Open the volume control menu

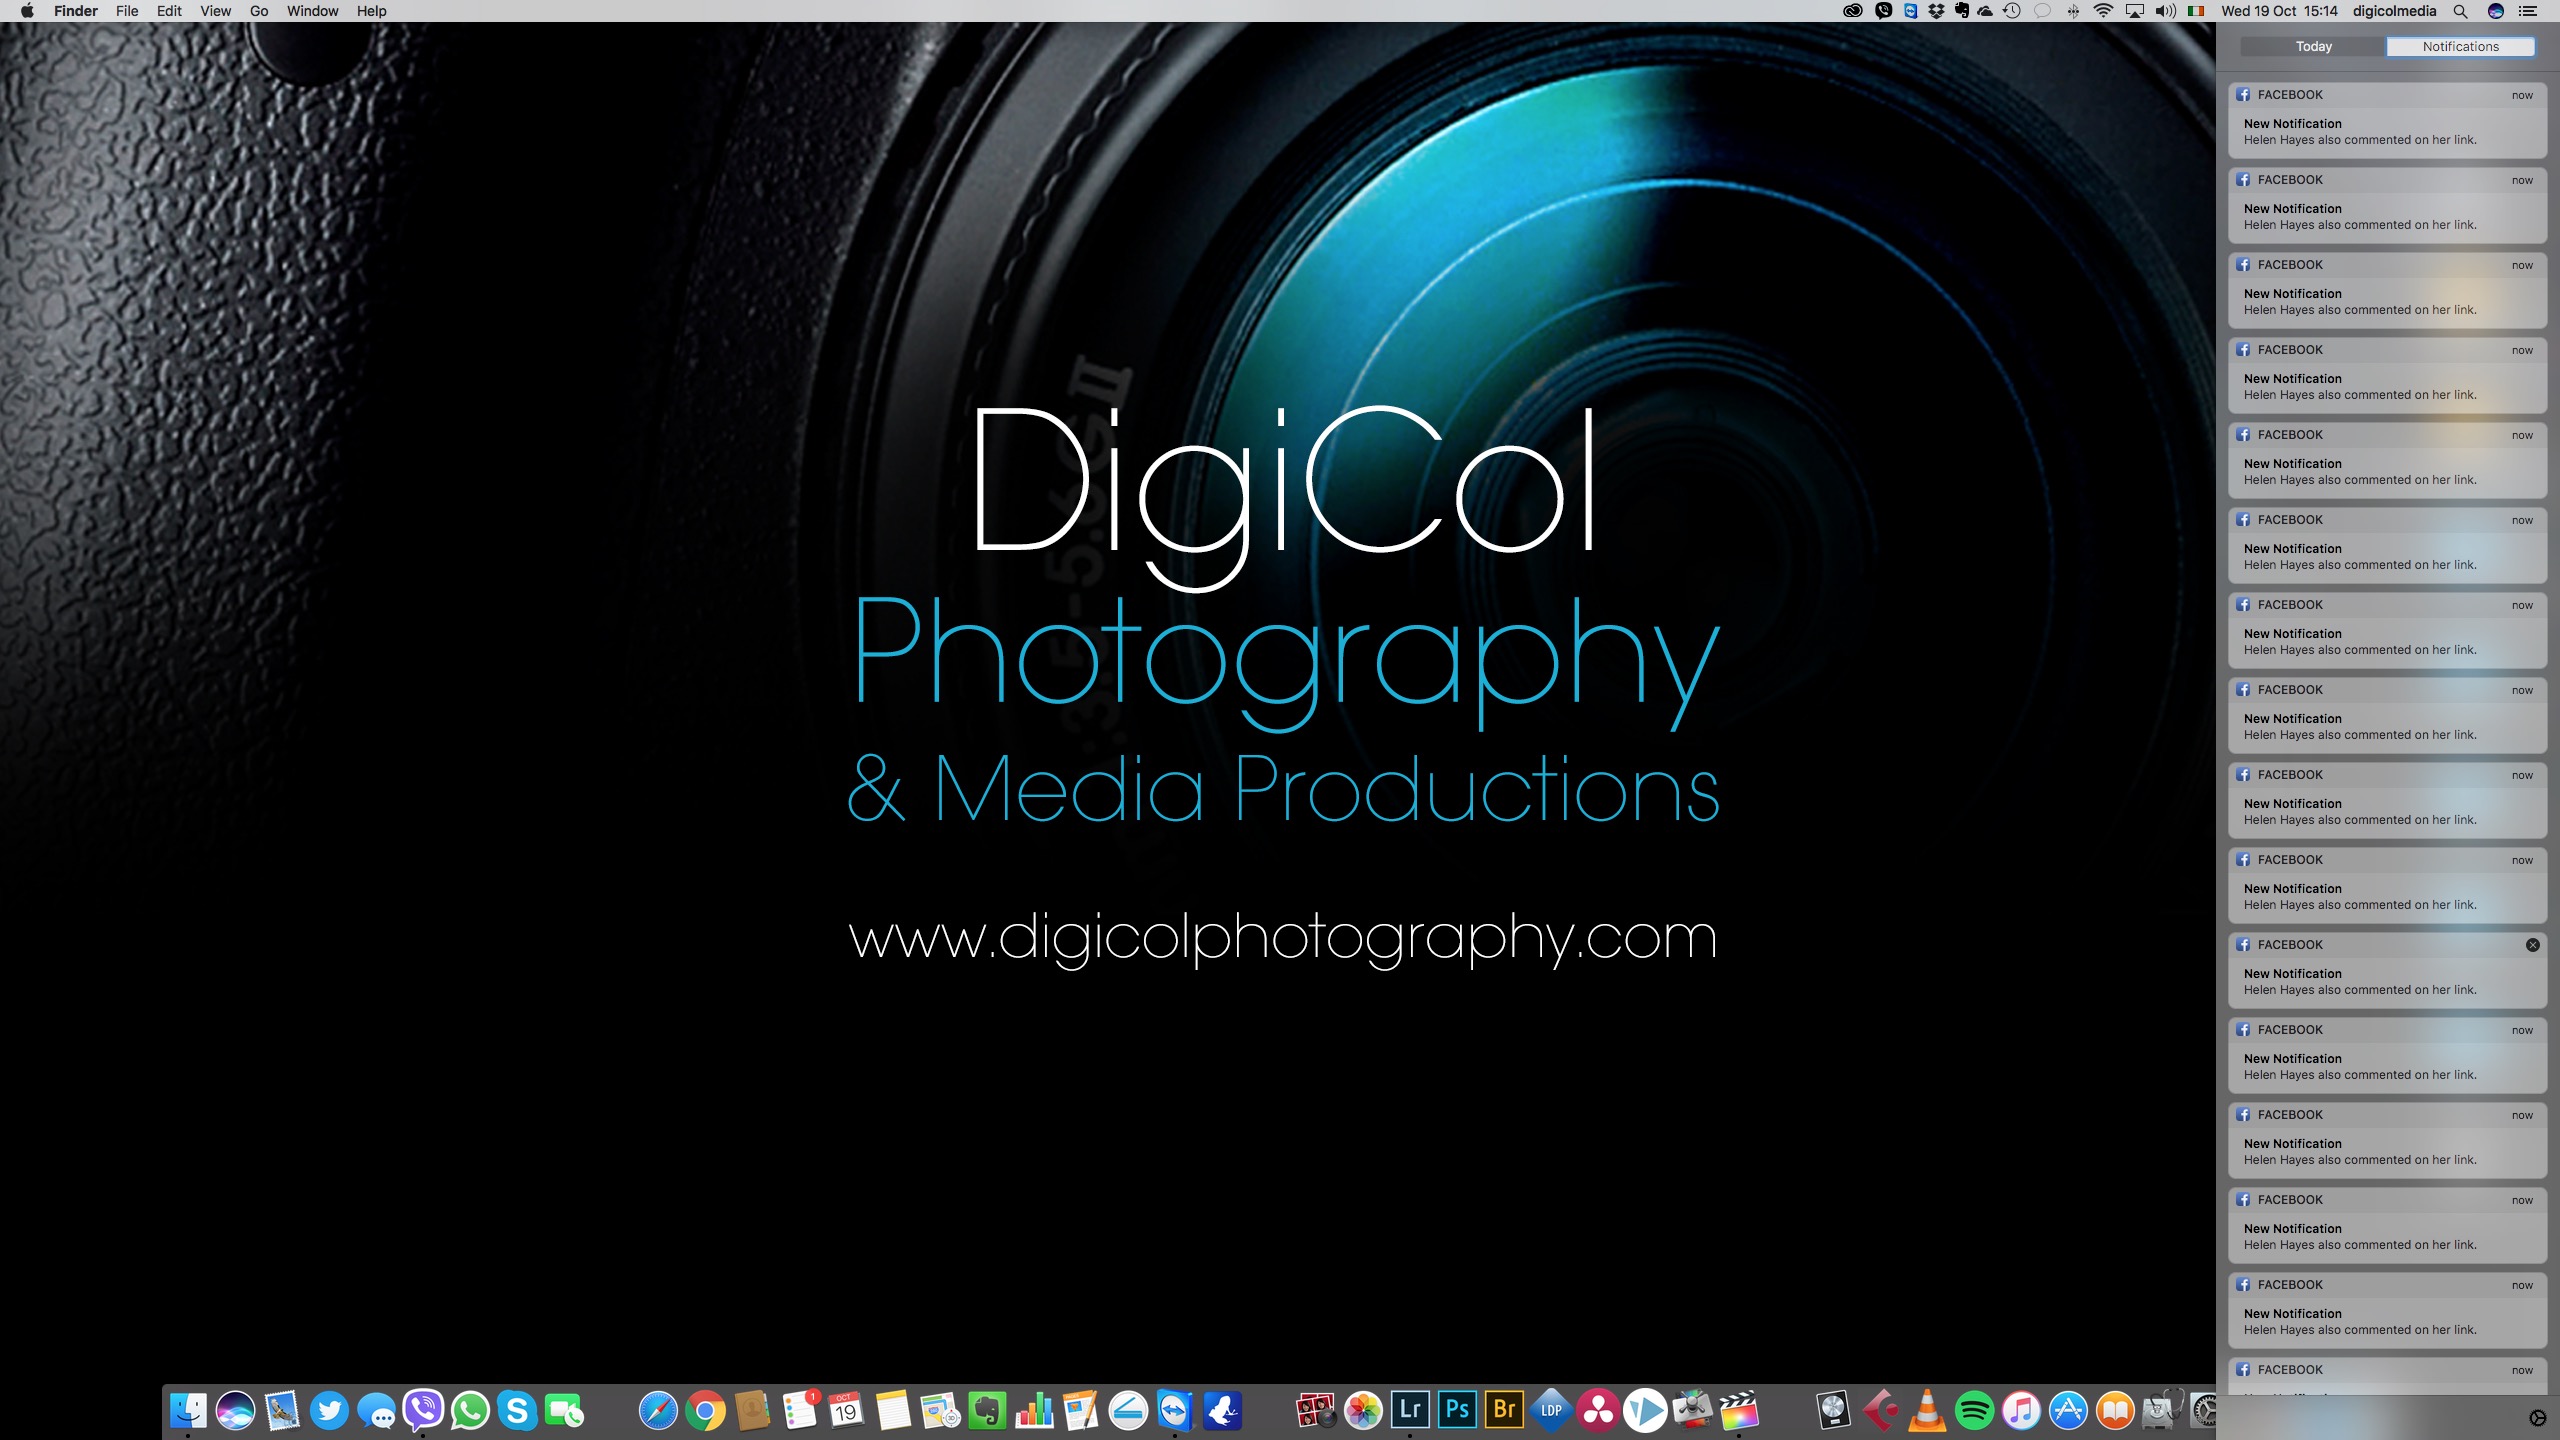point(2166,11)
